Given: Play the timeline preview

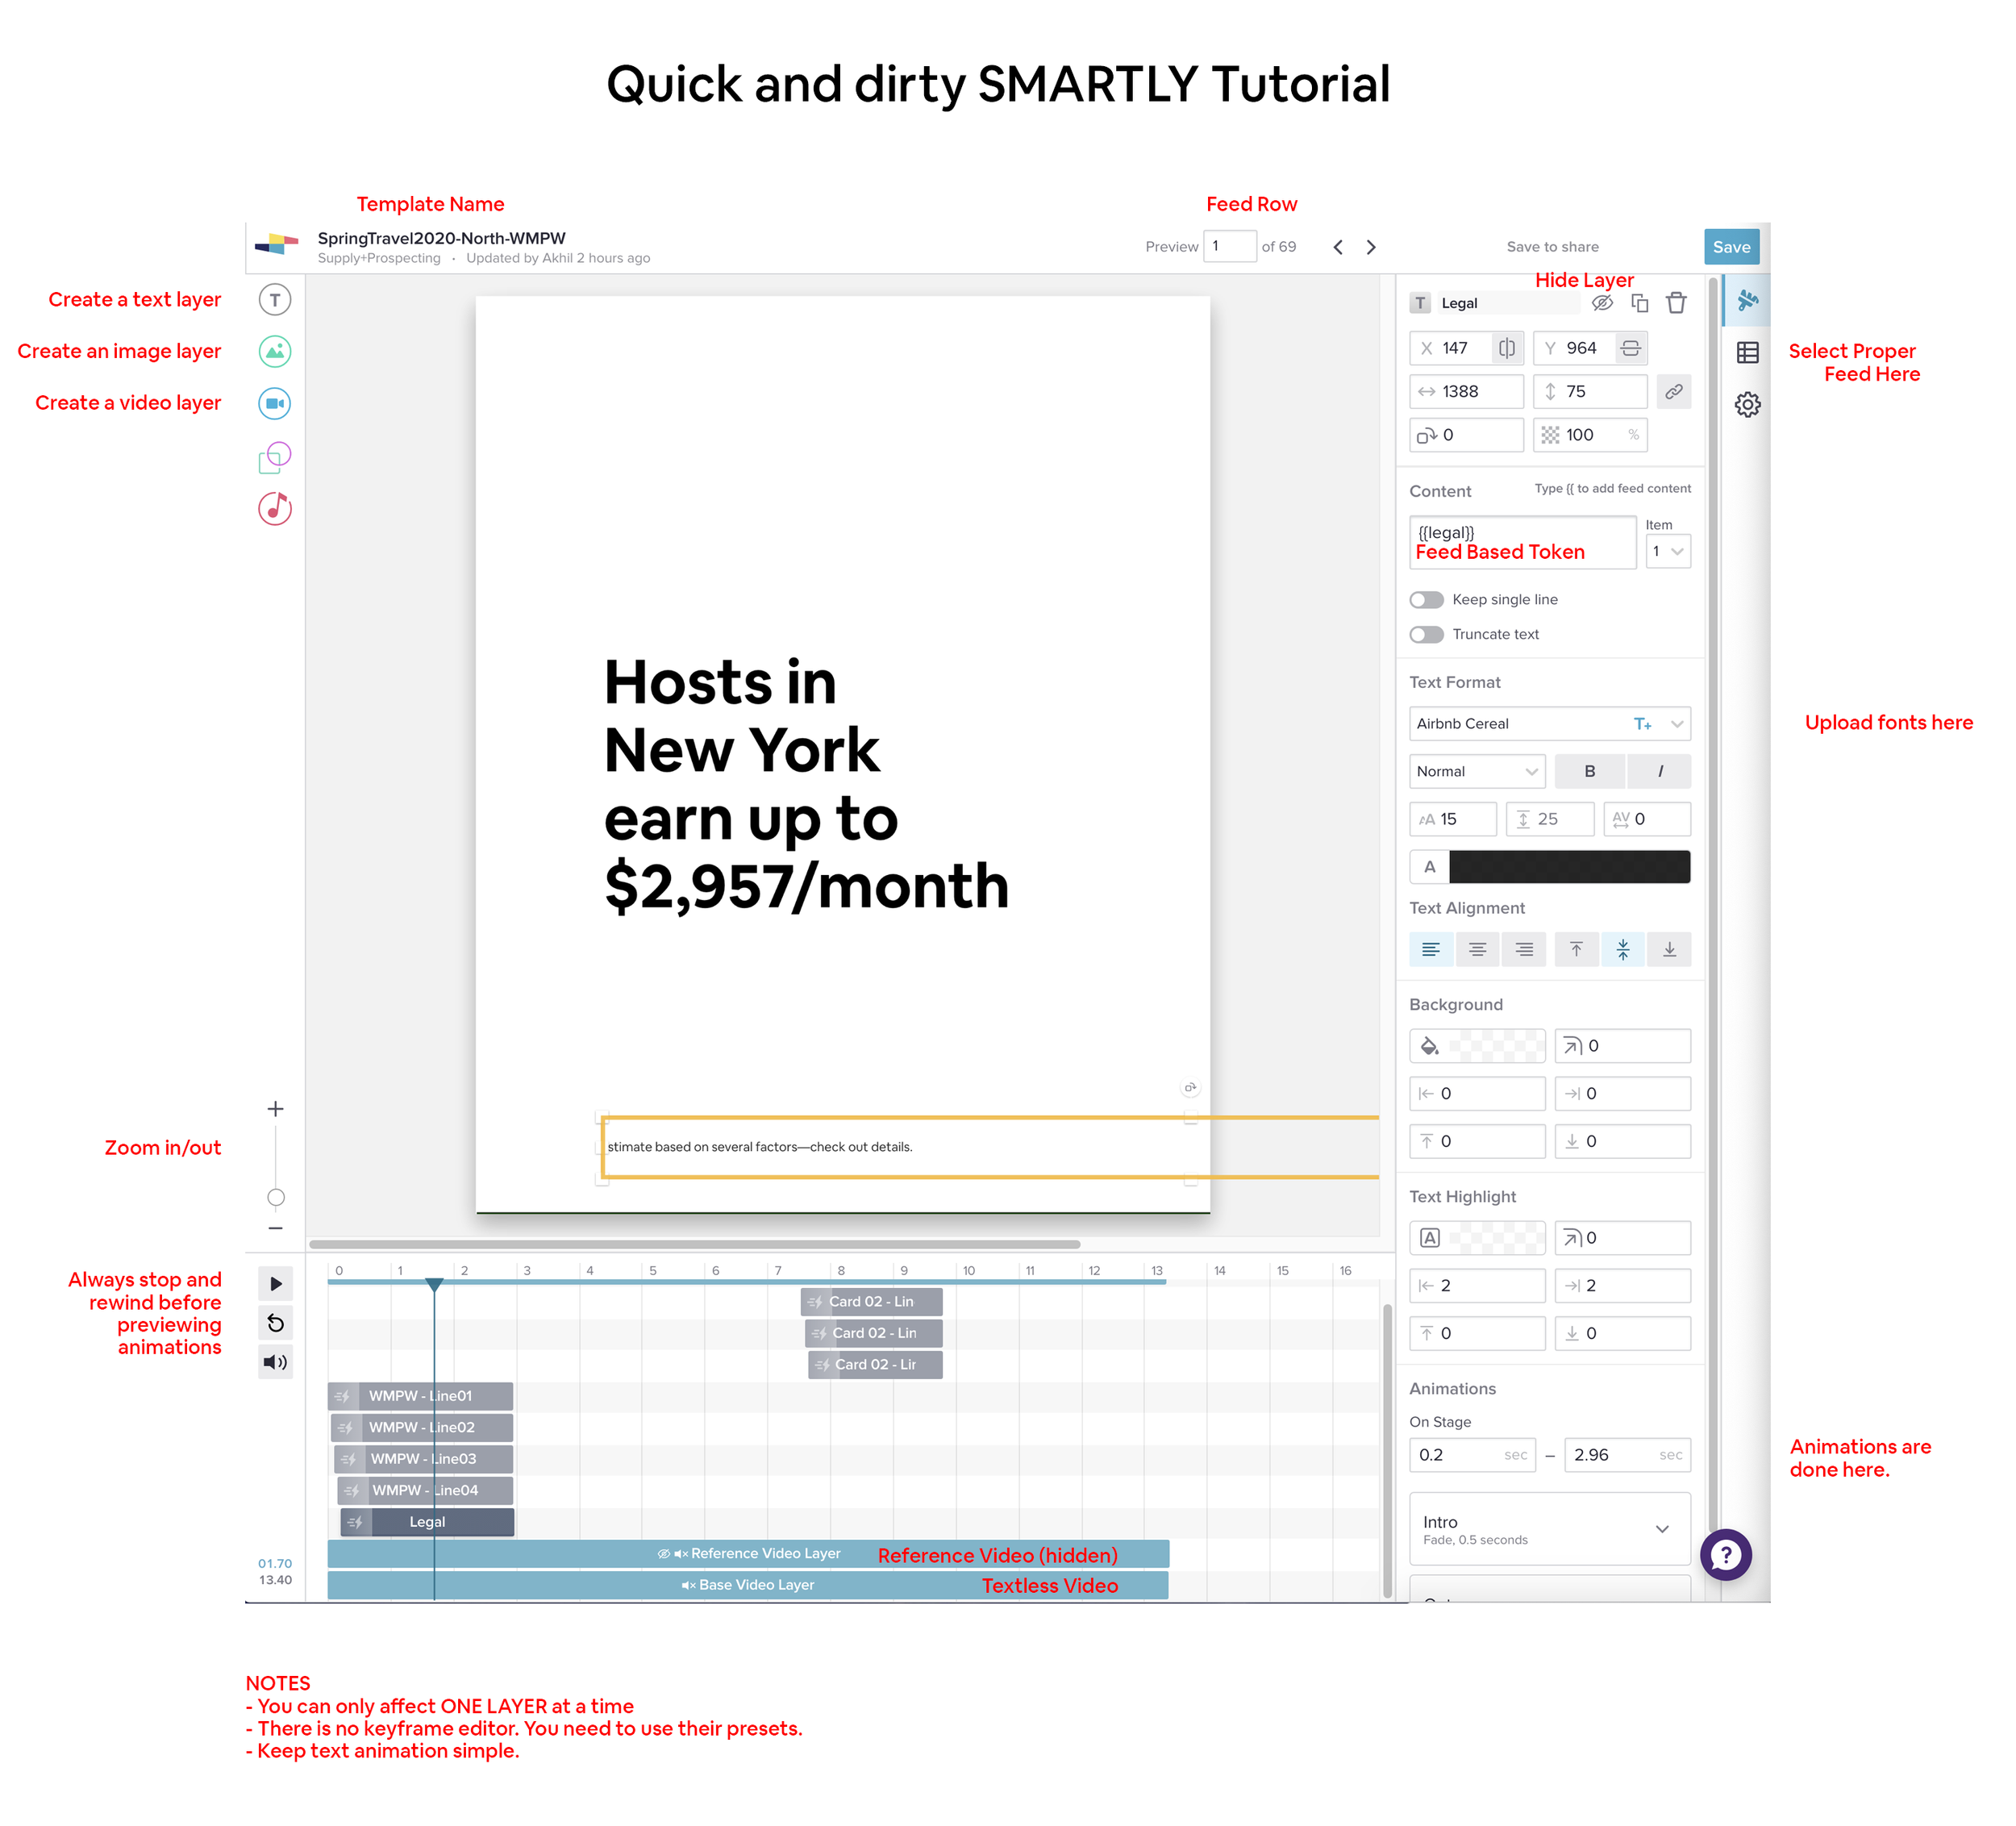Looking at the screenshot, I should click(276, 1284).
